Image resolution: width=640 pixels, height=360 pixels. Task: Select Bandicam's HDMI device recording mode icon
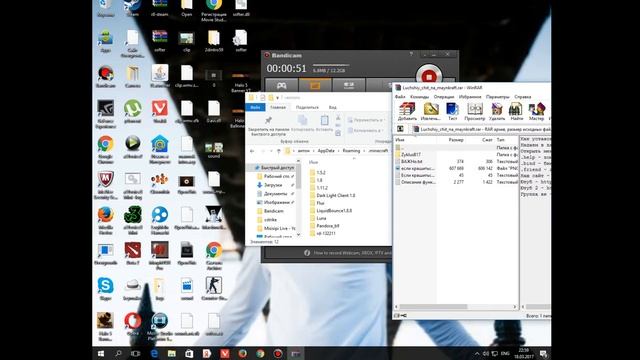point(349,86)
